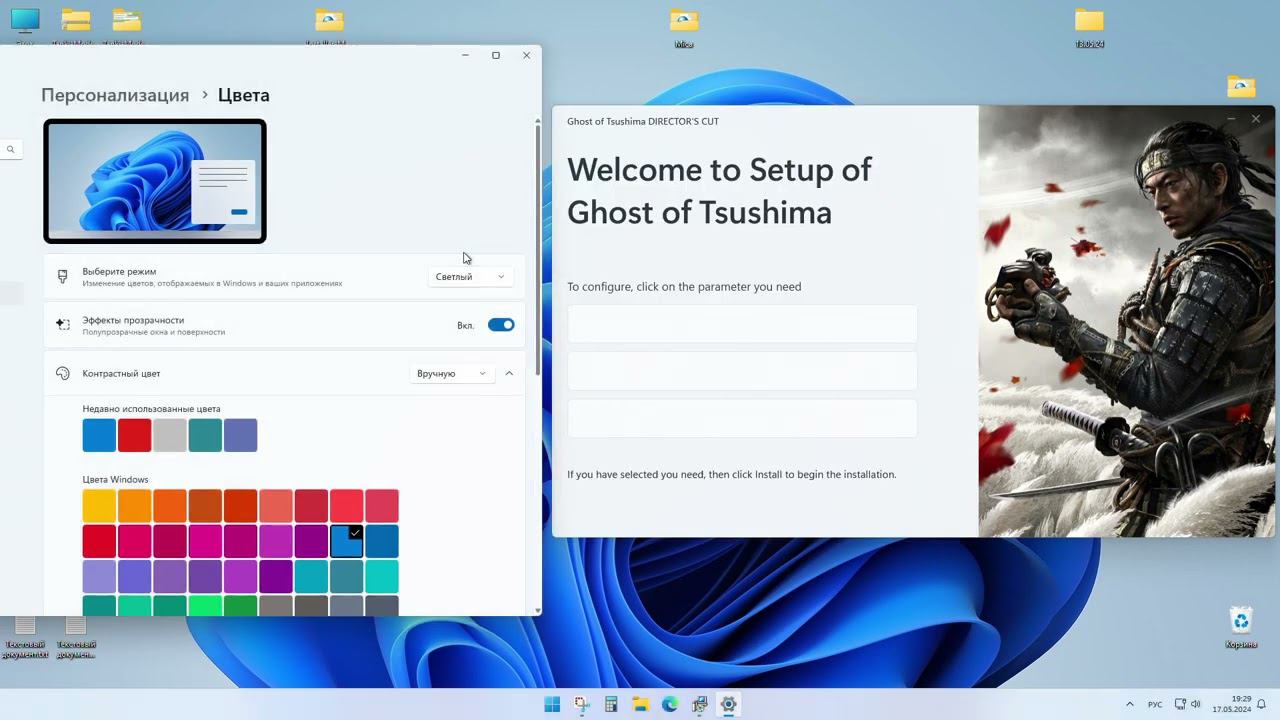This screenshot has width=1280, height=720.
Task: Open the clock showing 19:29 17.05.2024
Action: pos(1232,704)
